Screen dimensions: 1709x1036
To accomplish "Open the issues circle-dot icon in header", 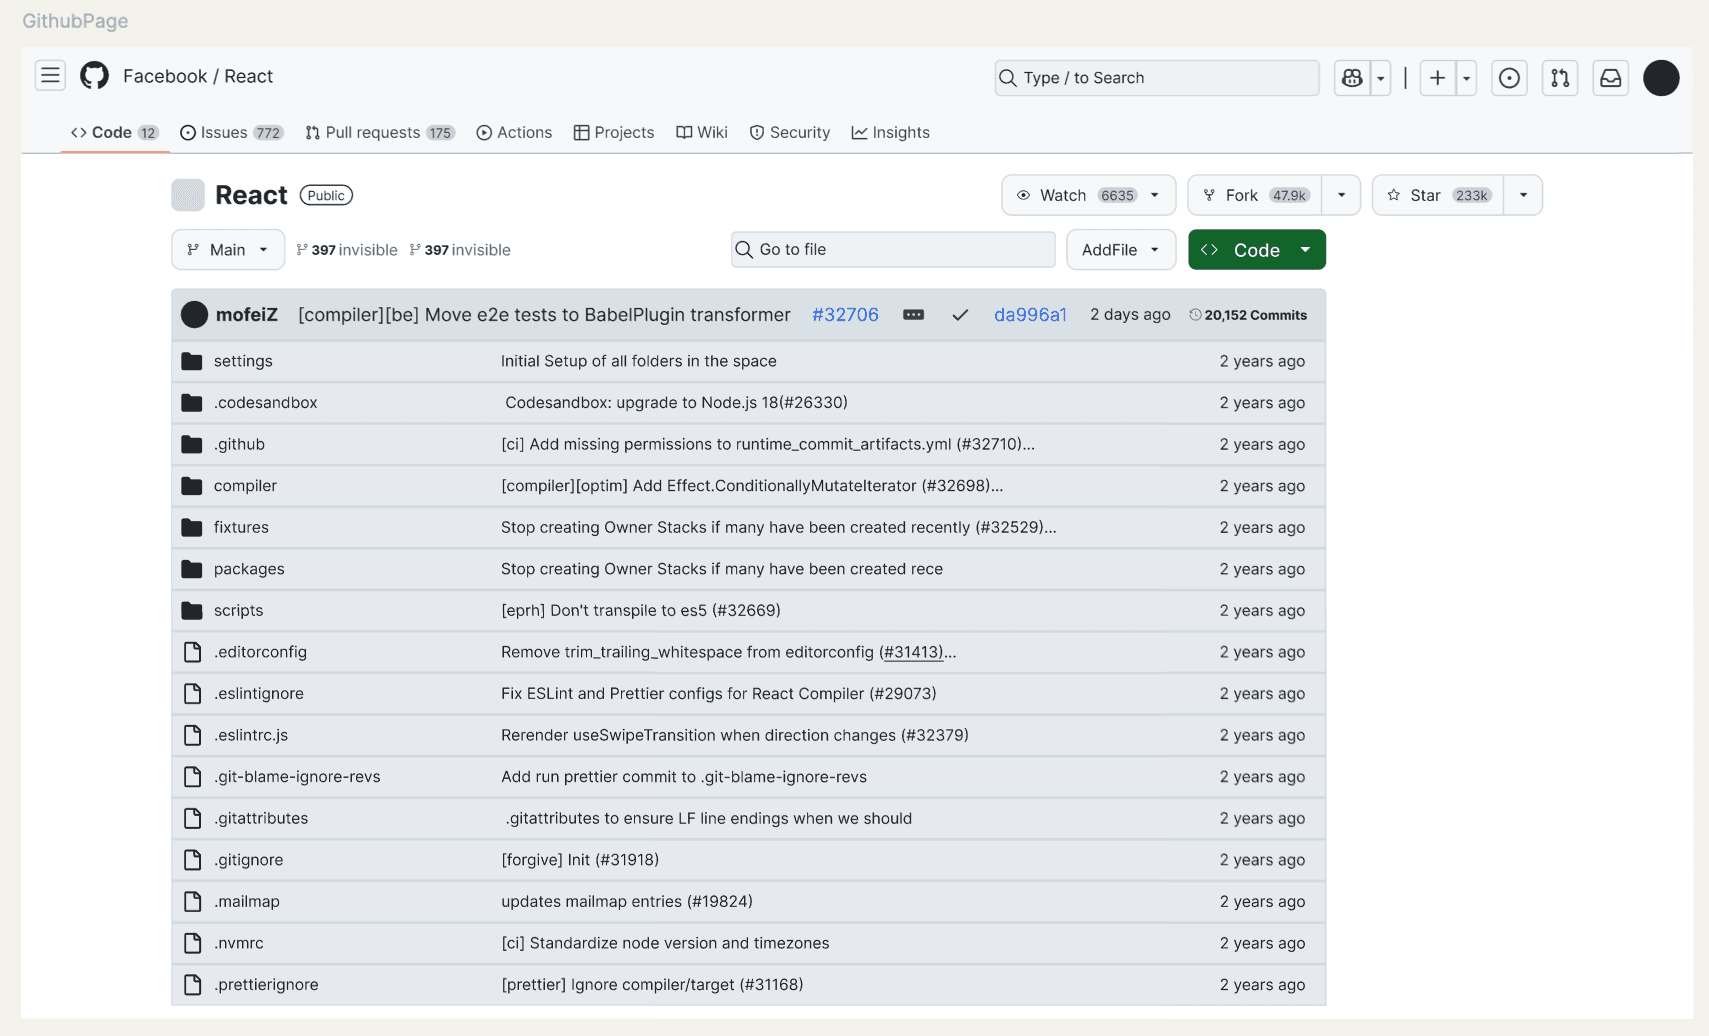I will pyautogui.click(x=1509, y=78).
